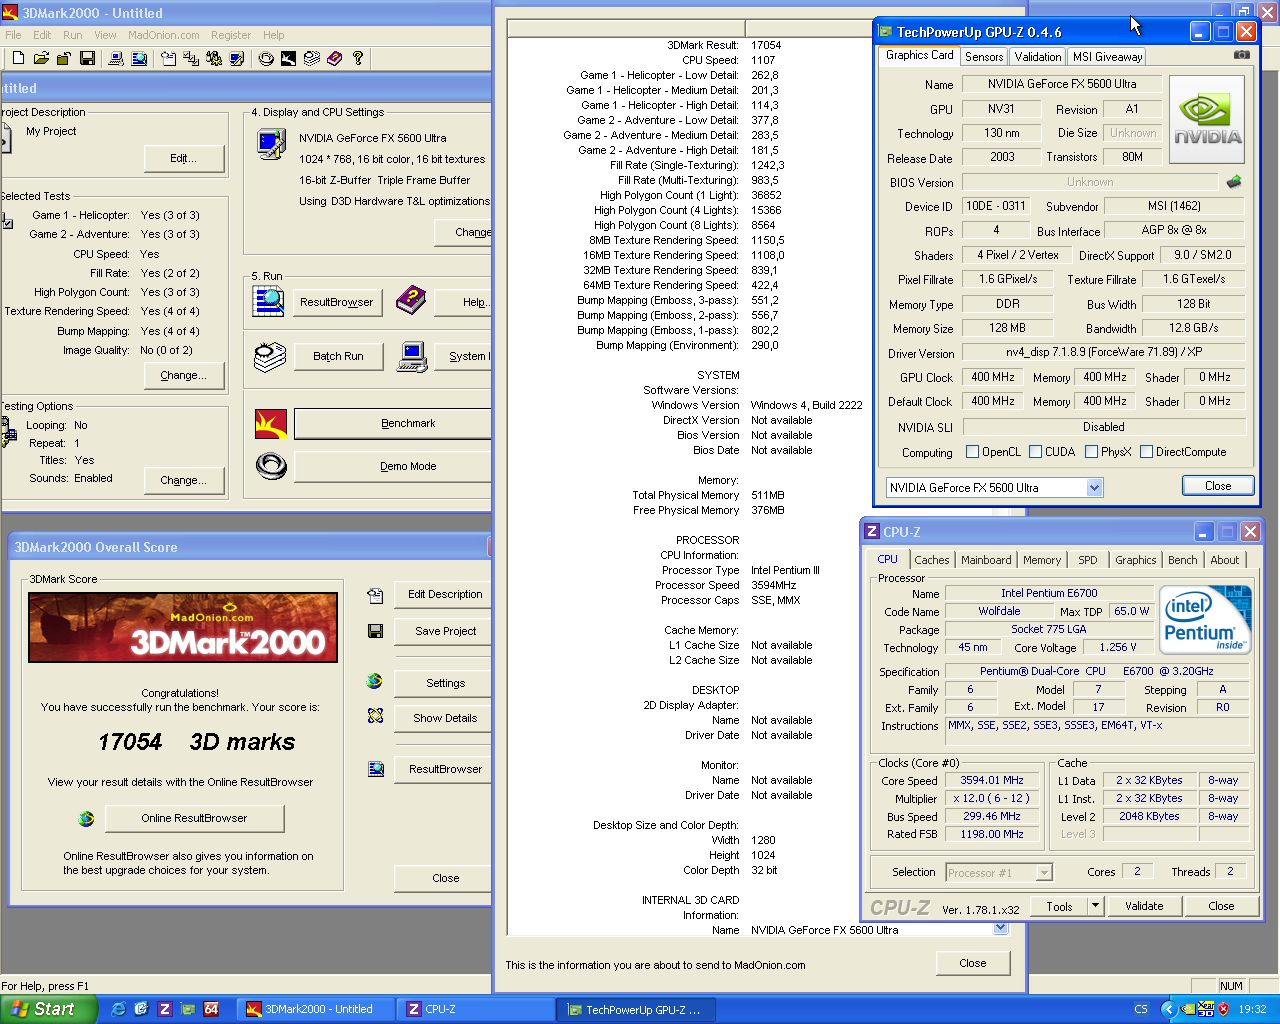
Task: Click the globe icon beside Online ResultBrowser
Action: click(86, 818)
